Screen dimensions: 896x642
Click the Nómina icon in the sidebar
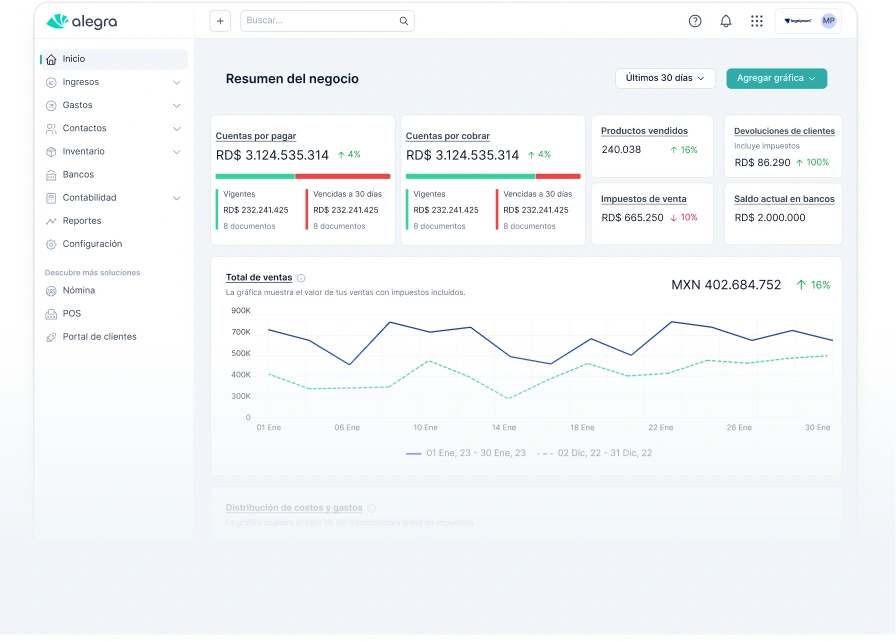51,291
